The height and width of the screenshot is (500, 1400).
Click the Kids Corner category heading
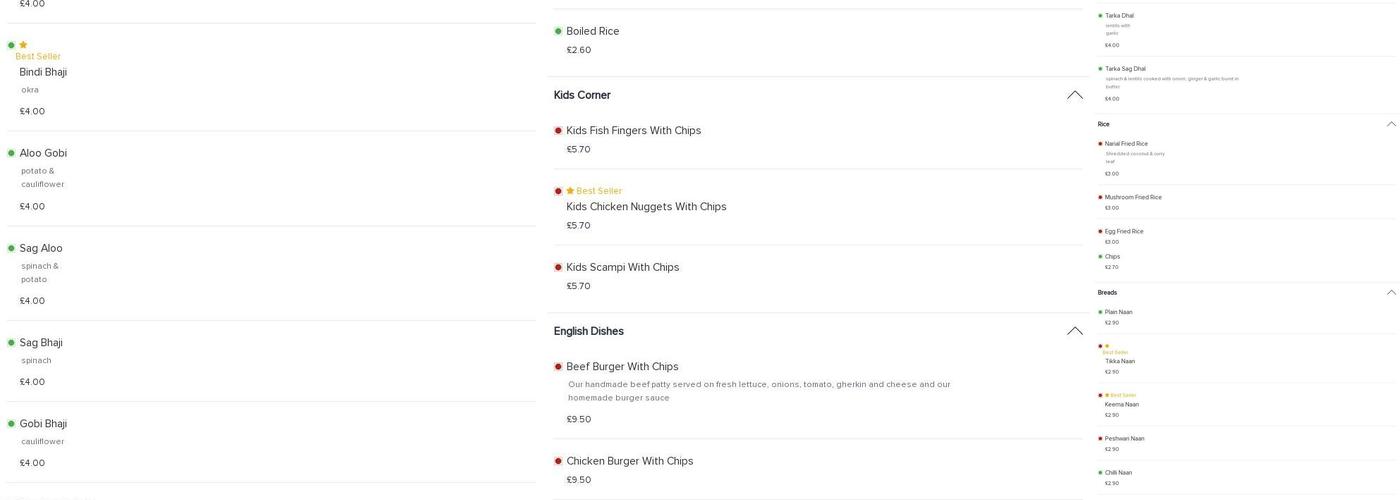point(582,95)
